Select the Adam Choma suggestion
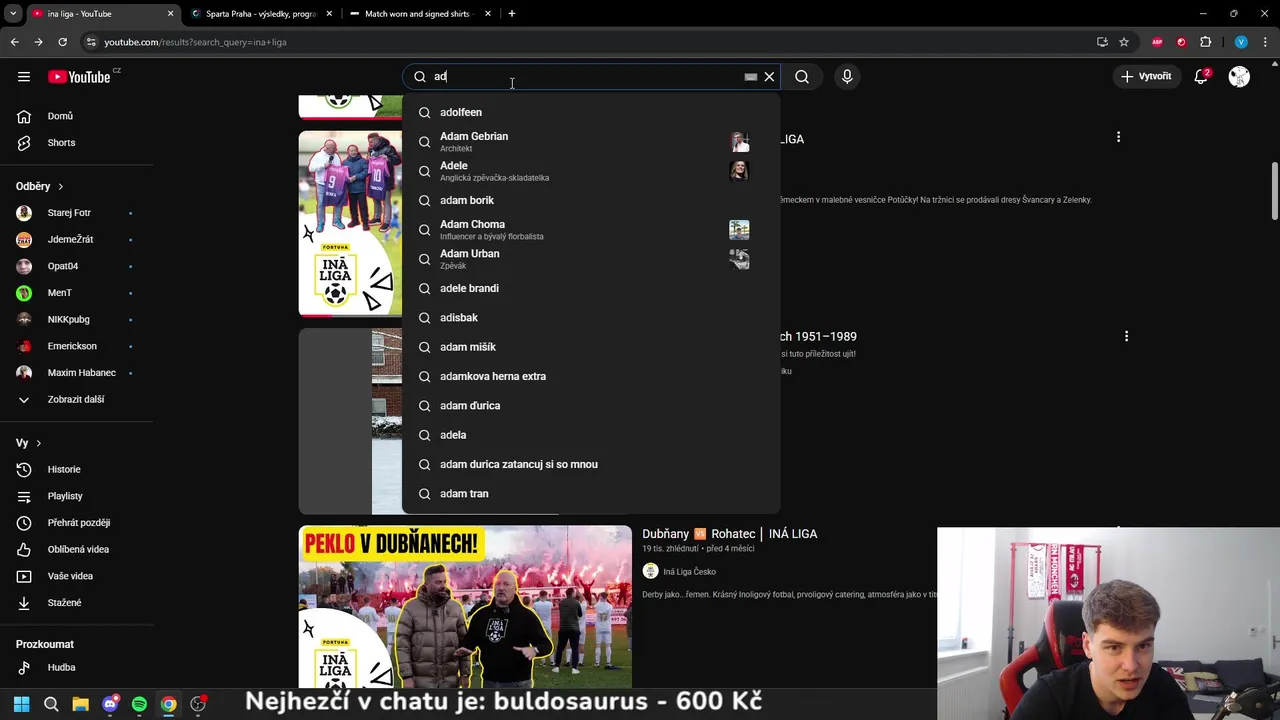1280x720 pixels. pyautogui.click(x=591, y=230)
